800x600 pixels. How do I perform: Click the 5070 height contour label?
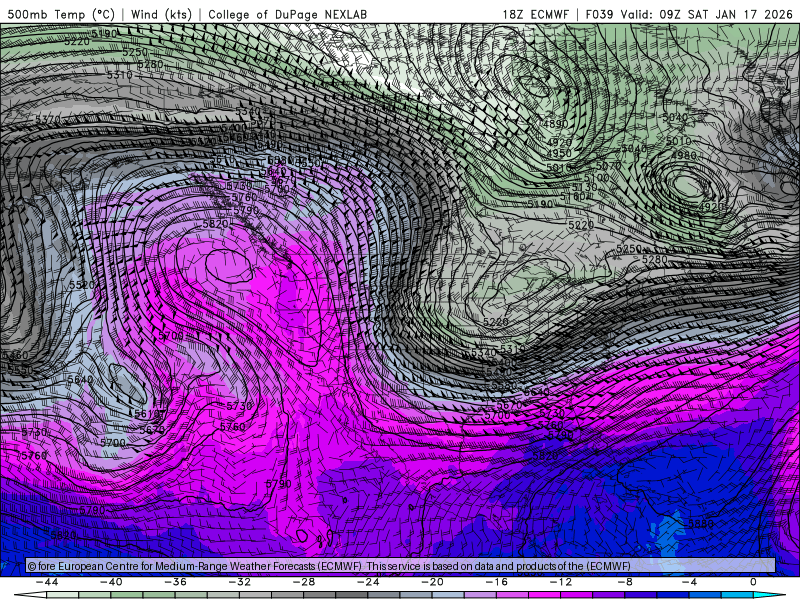(609, 166)
